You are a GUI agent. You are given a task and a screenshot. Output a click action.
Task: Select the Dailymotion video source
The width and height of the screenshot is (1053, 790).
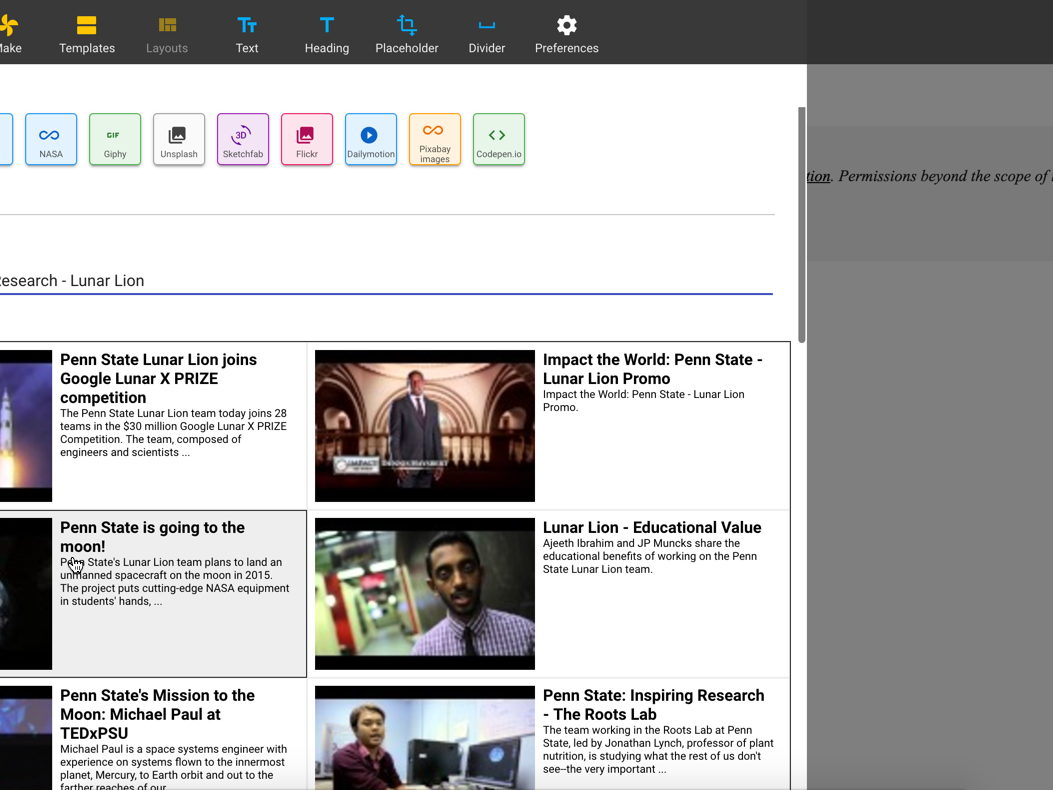[371, 139]
